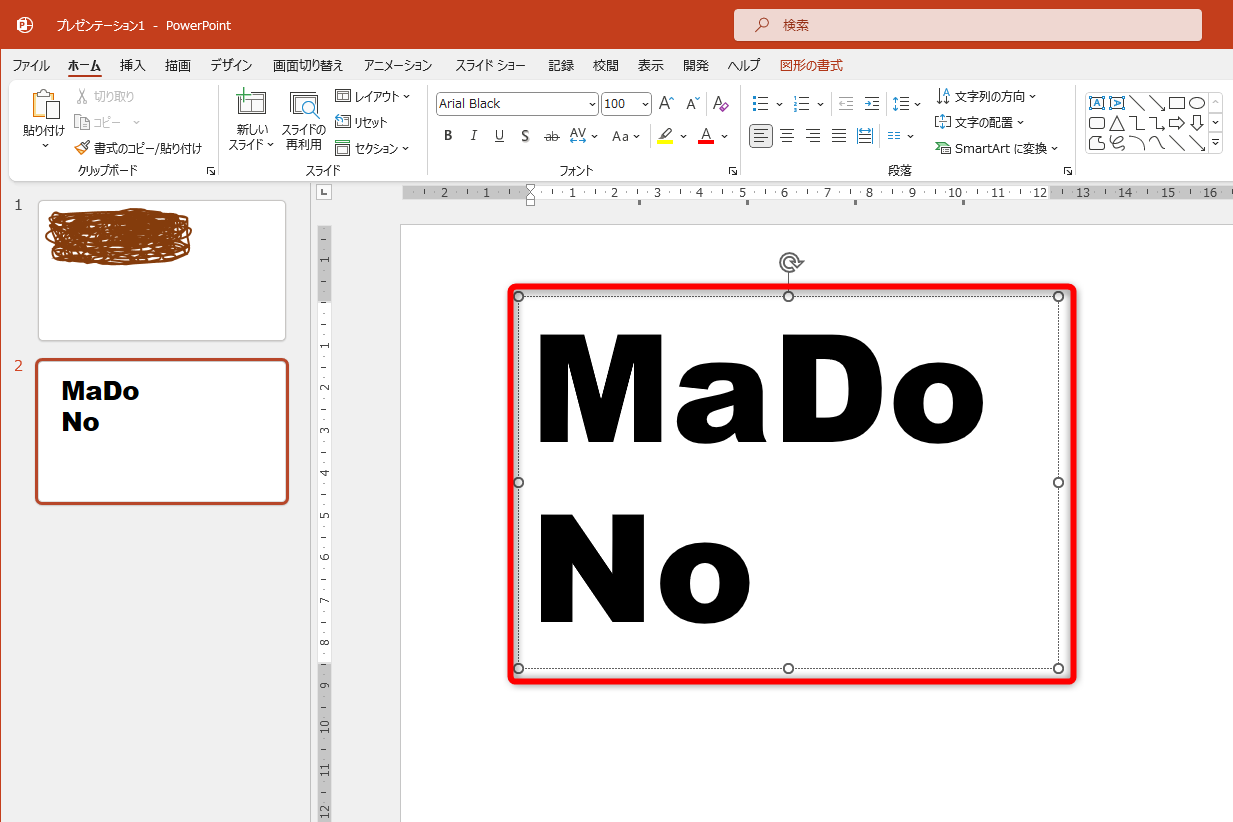Click the Paste clipboard icon
The width and height of the screenshot is (1233, 822).
[44, 106]
